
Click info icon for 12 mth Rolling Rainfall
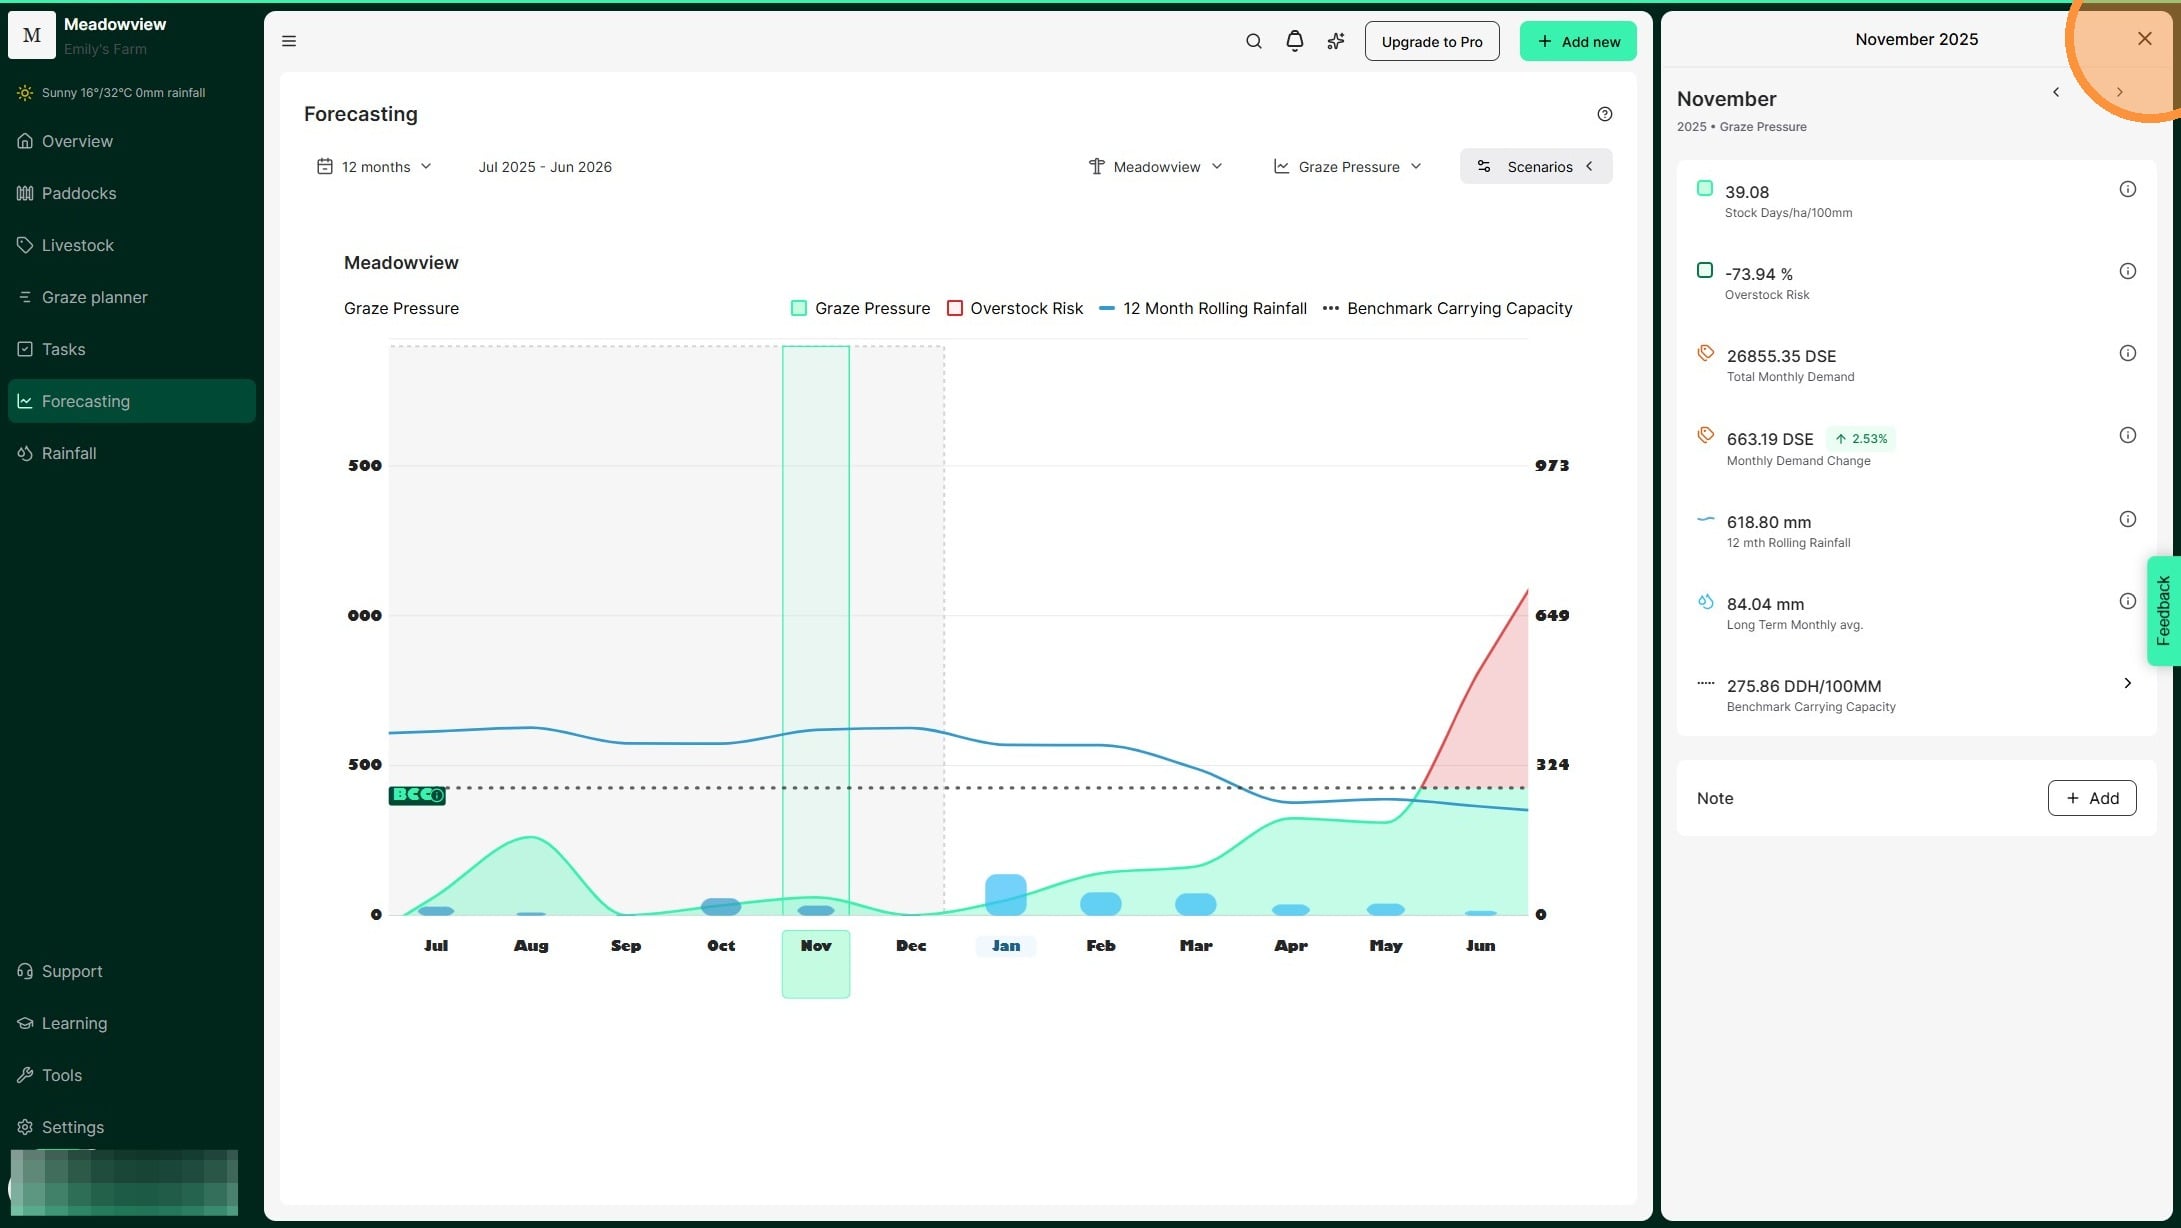click(x=2127, y=519)
